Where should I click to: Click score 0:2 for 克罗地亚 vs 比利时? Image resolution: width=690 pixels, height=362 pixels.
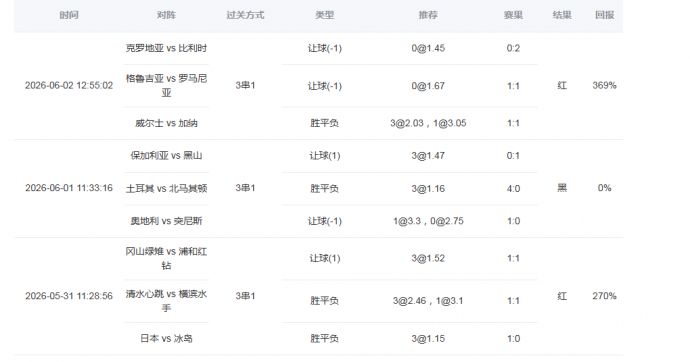513,48
